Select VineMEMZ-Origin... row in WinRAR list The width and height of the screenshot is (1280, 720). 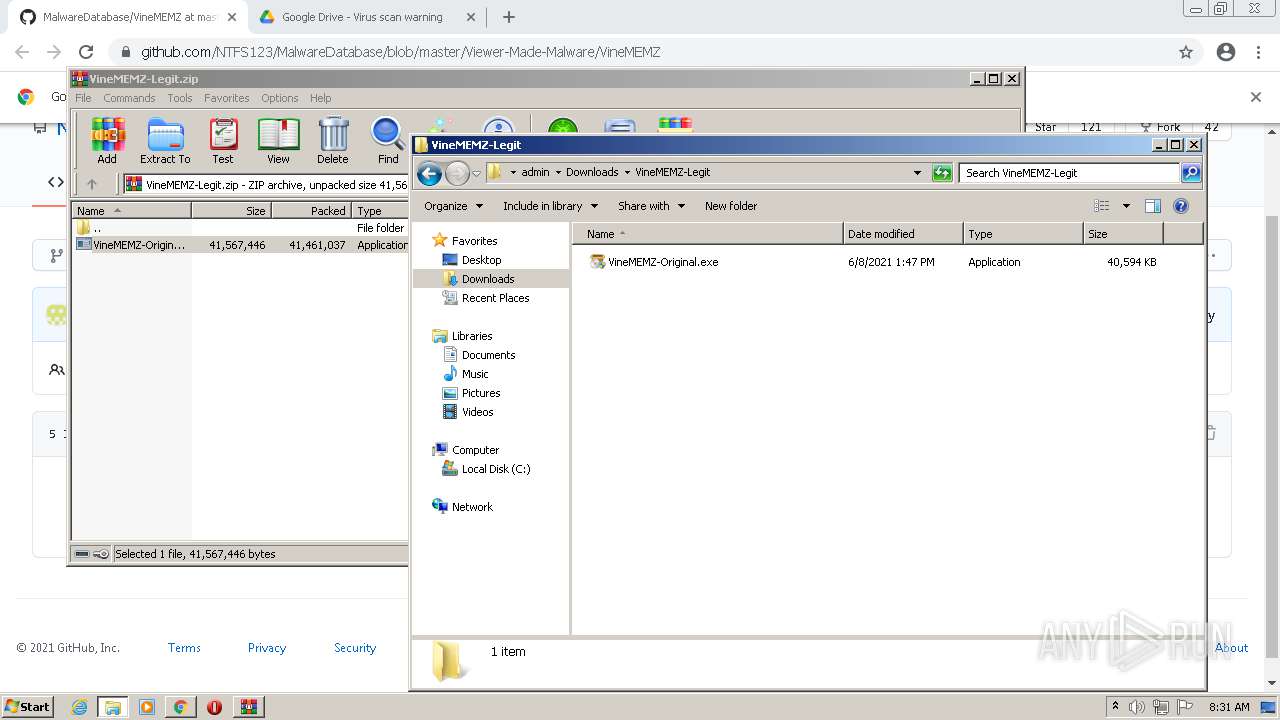click(240, 245)
